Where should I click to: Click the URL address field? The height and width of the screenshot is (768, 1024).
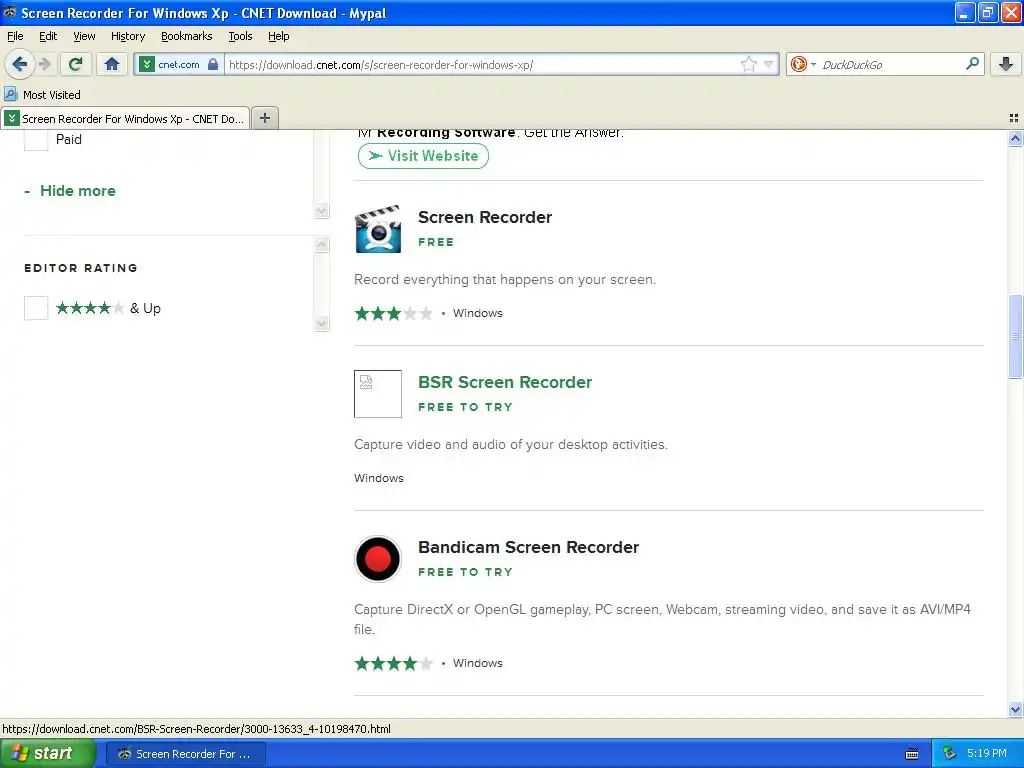click(482, 65)
